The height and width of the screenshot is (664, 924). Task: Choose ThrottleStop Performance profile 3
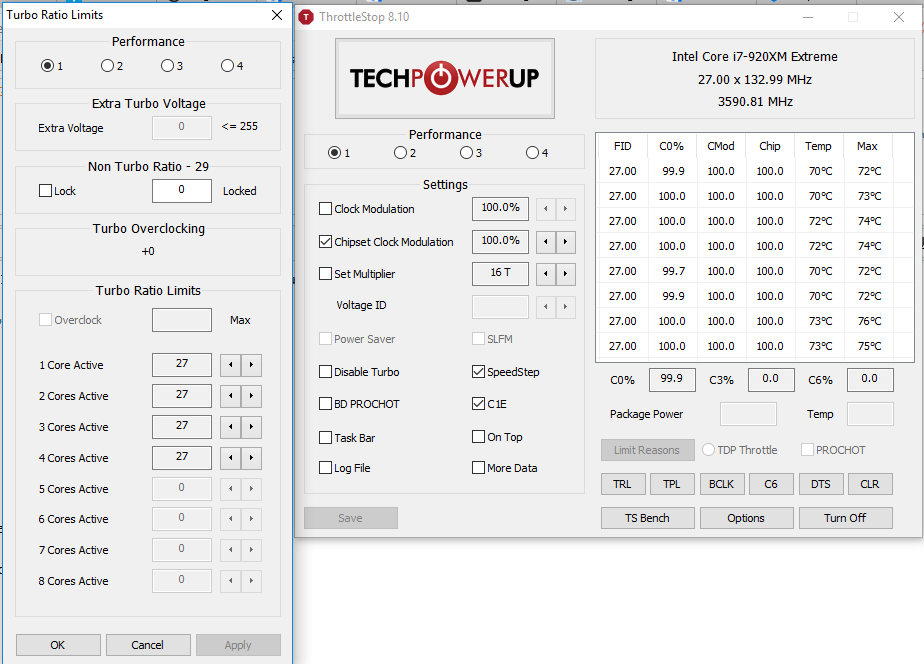(466, 153)
